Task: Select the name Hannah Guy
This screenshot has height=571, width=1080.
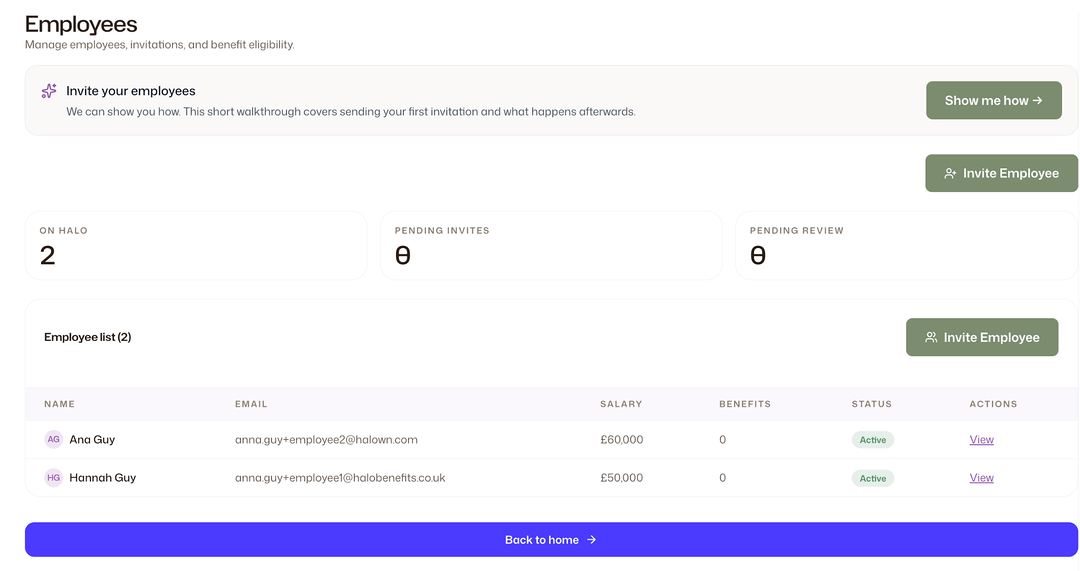Action: (x=103, y=477)
